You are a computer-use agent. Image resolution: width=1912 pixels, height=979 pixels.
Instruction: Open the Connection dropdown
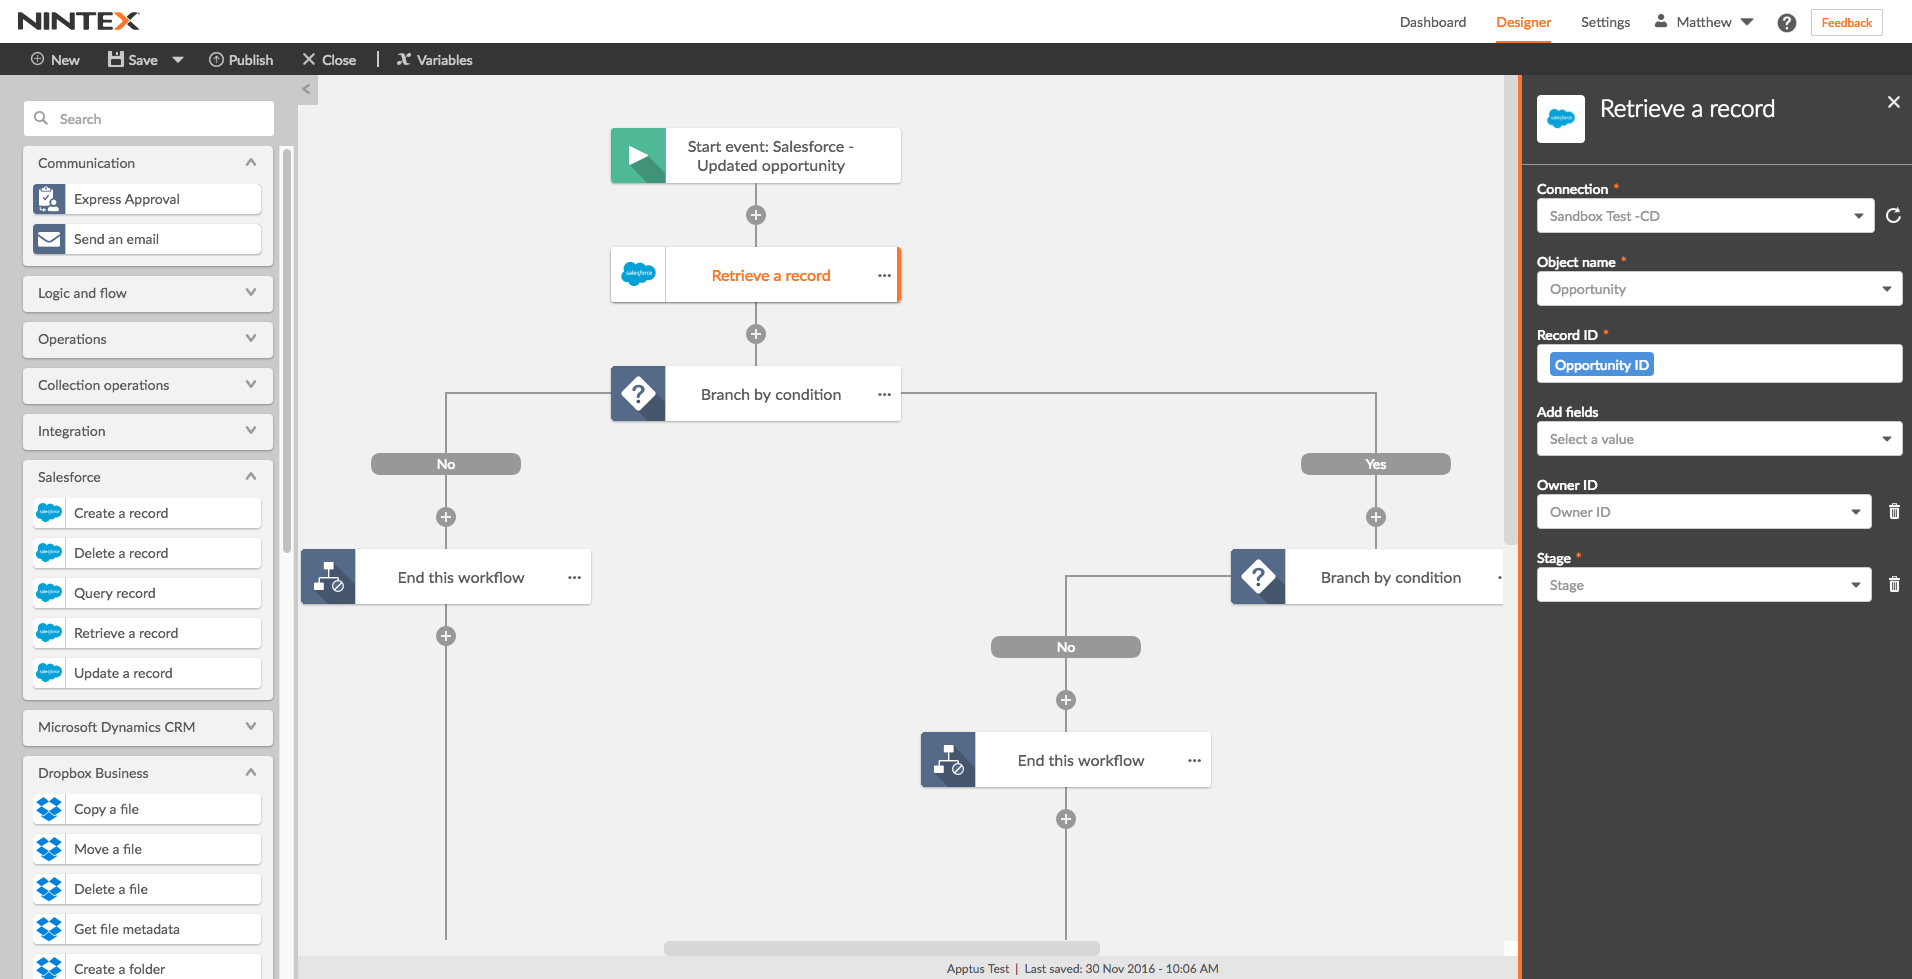coord(1705,216)
